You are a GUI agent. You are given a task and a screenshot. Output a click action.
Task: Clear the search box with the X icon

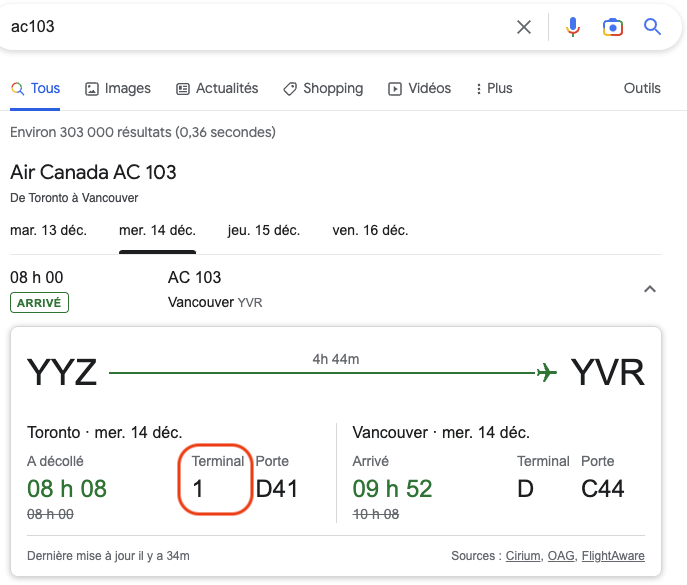[523, 27]
